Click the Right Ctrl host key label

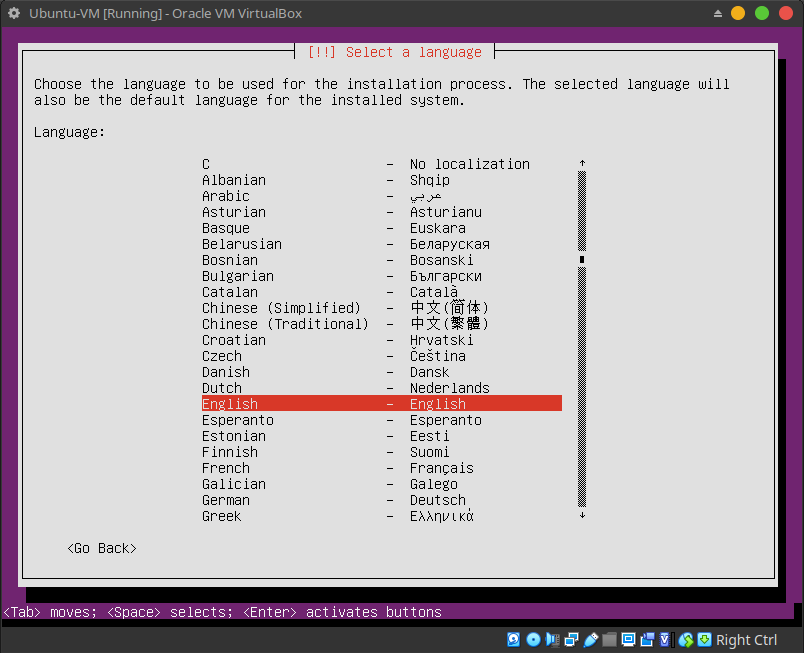(746, 640)
